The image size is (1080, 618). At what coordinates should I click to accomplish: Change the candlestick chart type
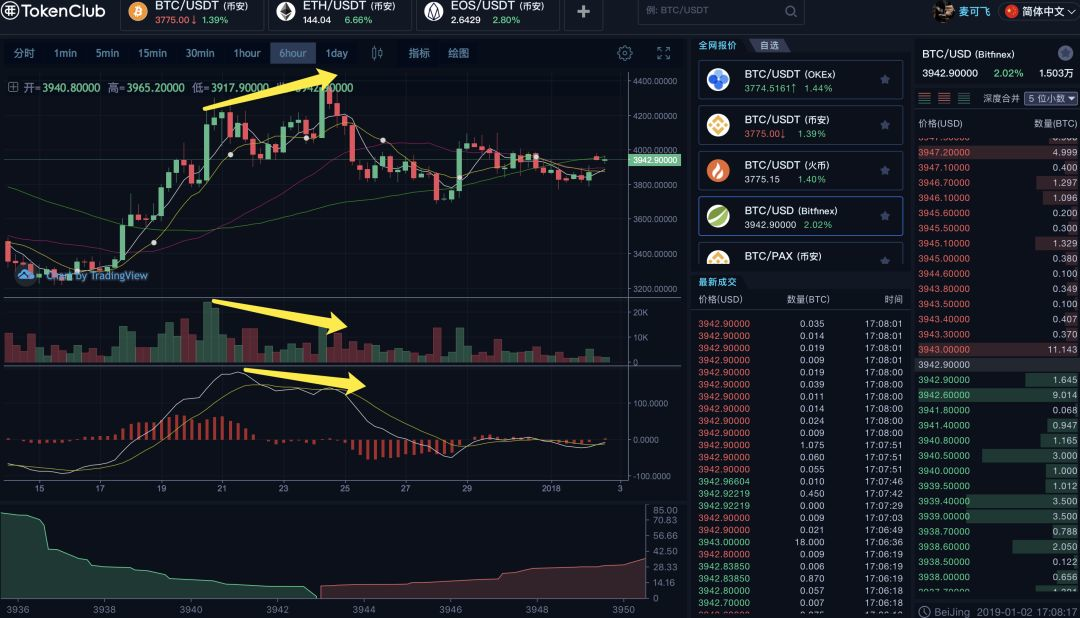[377, 53]
